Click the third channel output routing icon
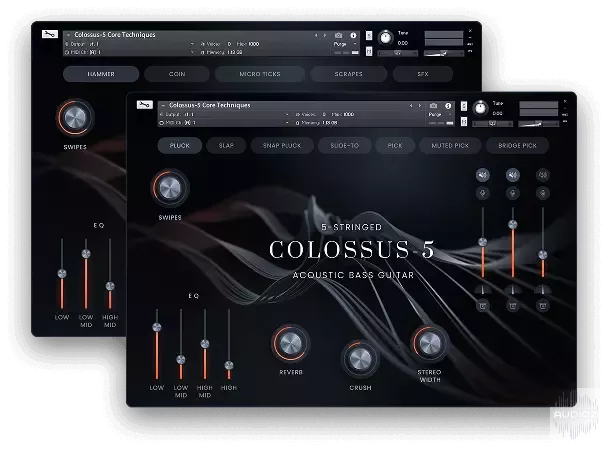608x449 pixels. click(x=543, y=306)
